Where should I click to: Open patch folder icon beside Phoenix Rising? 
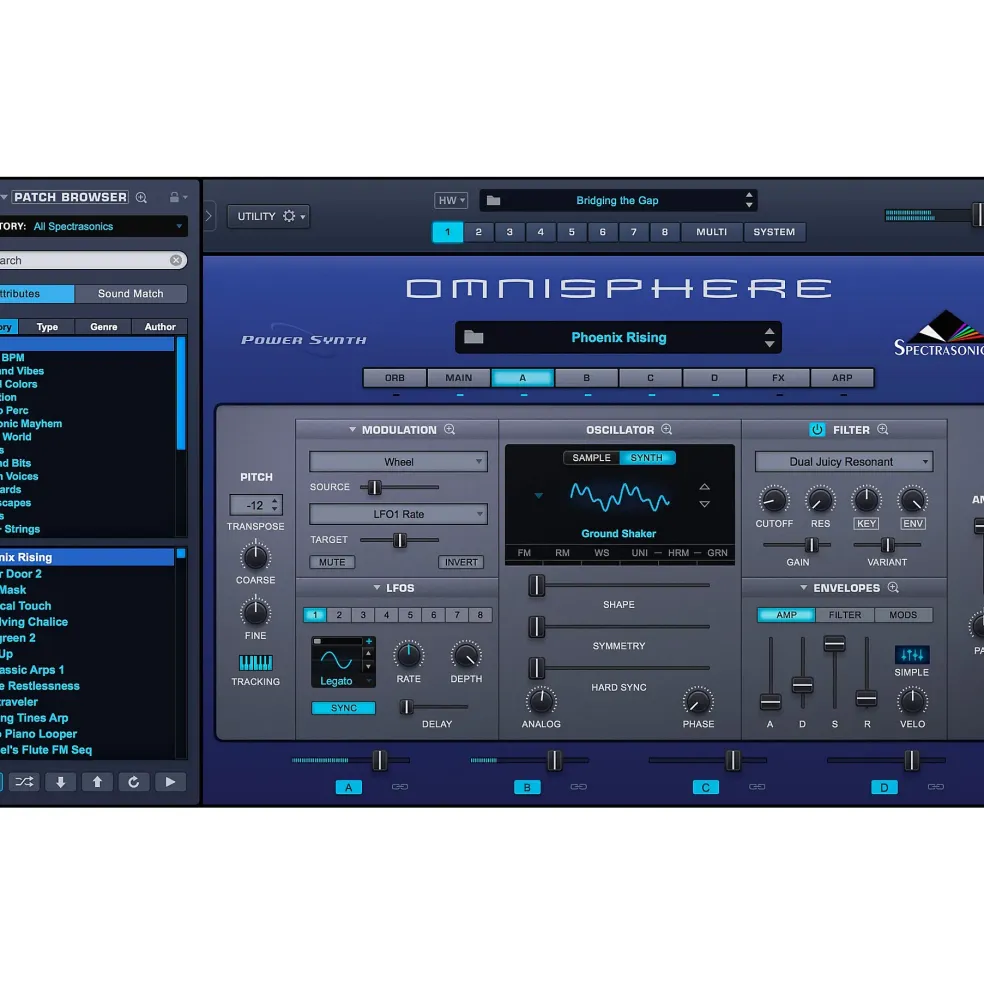474,337
